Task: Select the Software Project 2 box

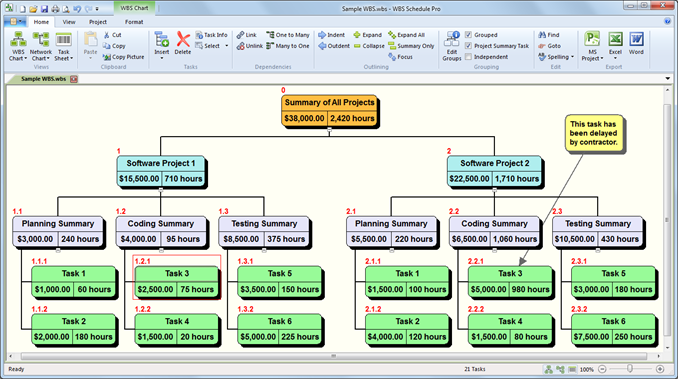Action: point(494,171)
